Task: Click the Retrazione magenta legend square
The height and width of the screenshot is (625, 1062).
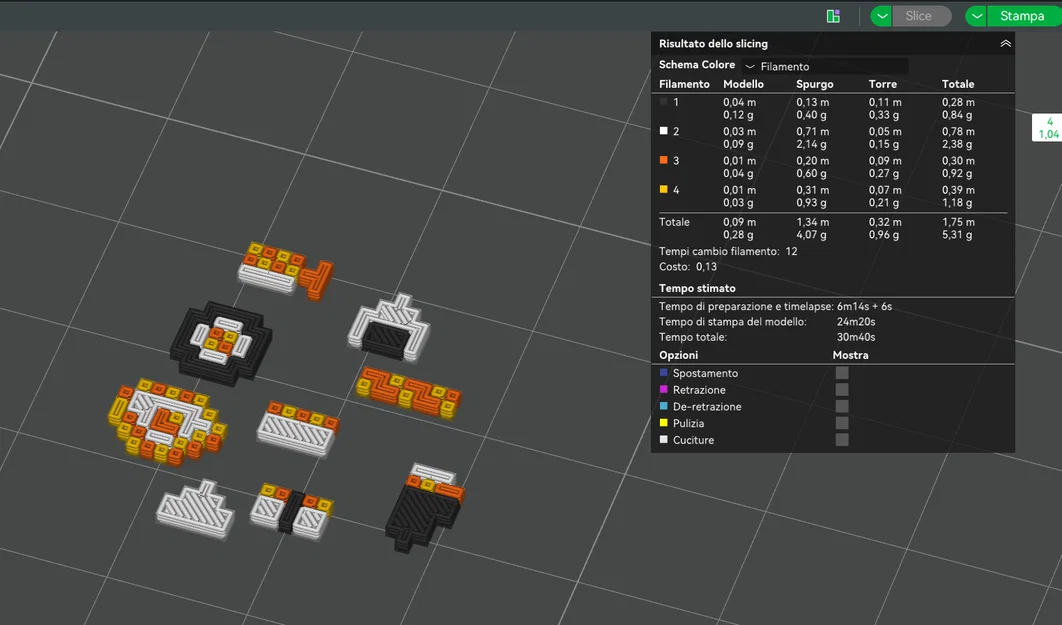Action: (x=664, y=389)
